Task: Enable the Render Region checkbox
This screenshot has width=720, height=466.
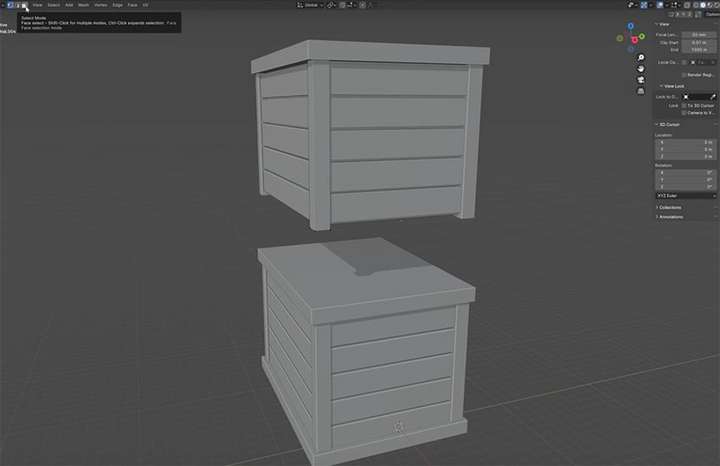Action: click(684, 75)
